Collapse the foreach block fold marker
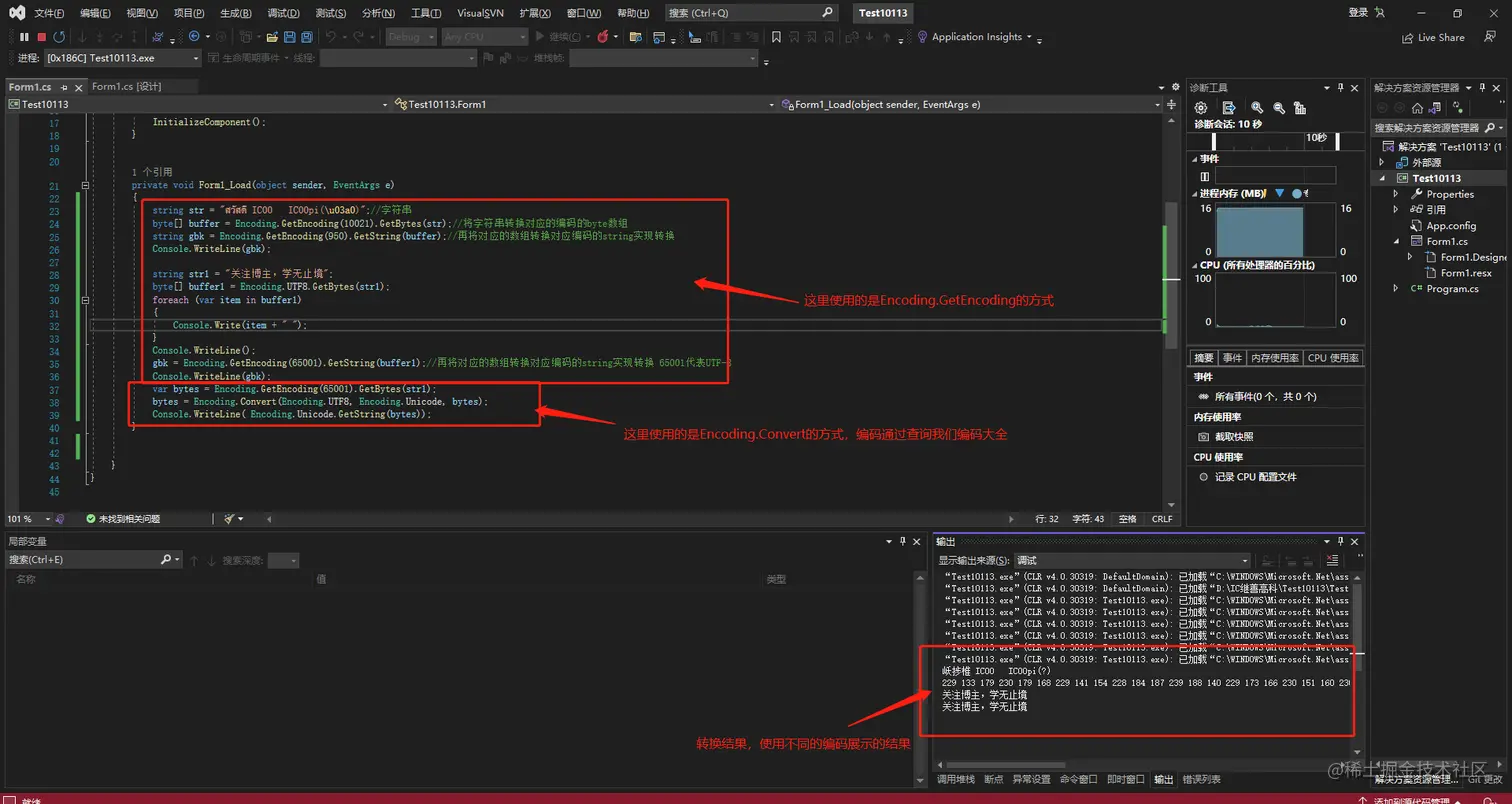Image resolution: width=1512 pixels, height=804 pixels. pos(87,300)
